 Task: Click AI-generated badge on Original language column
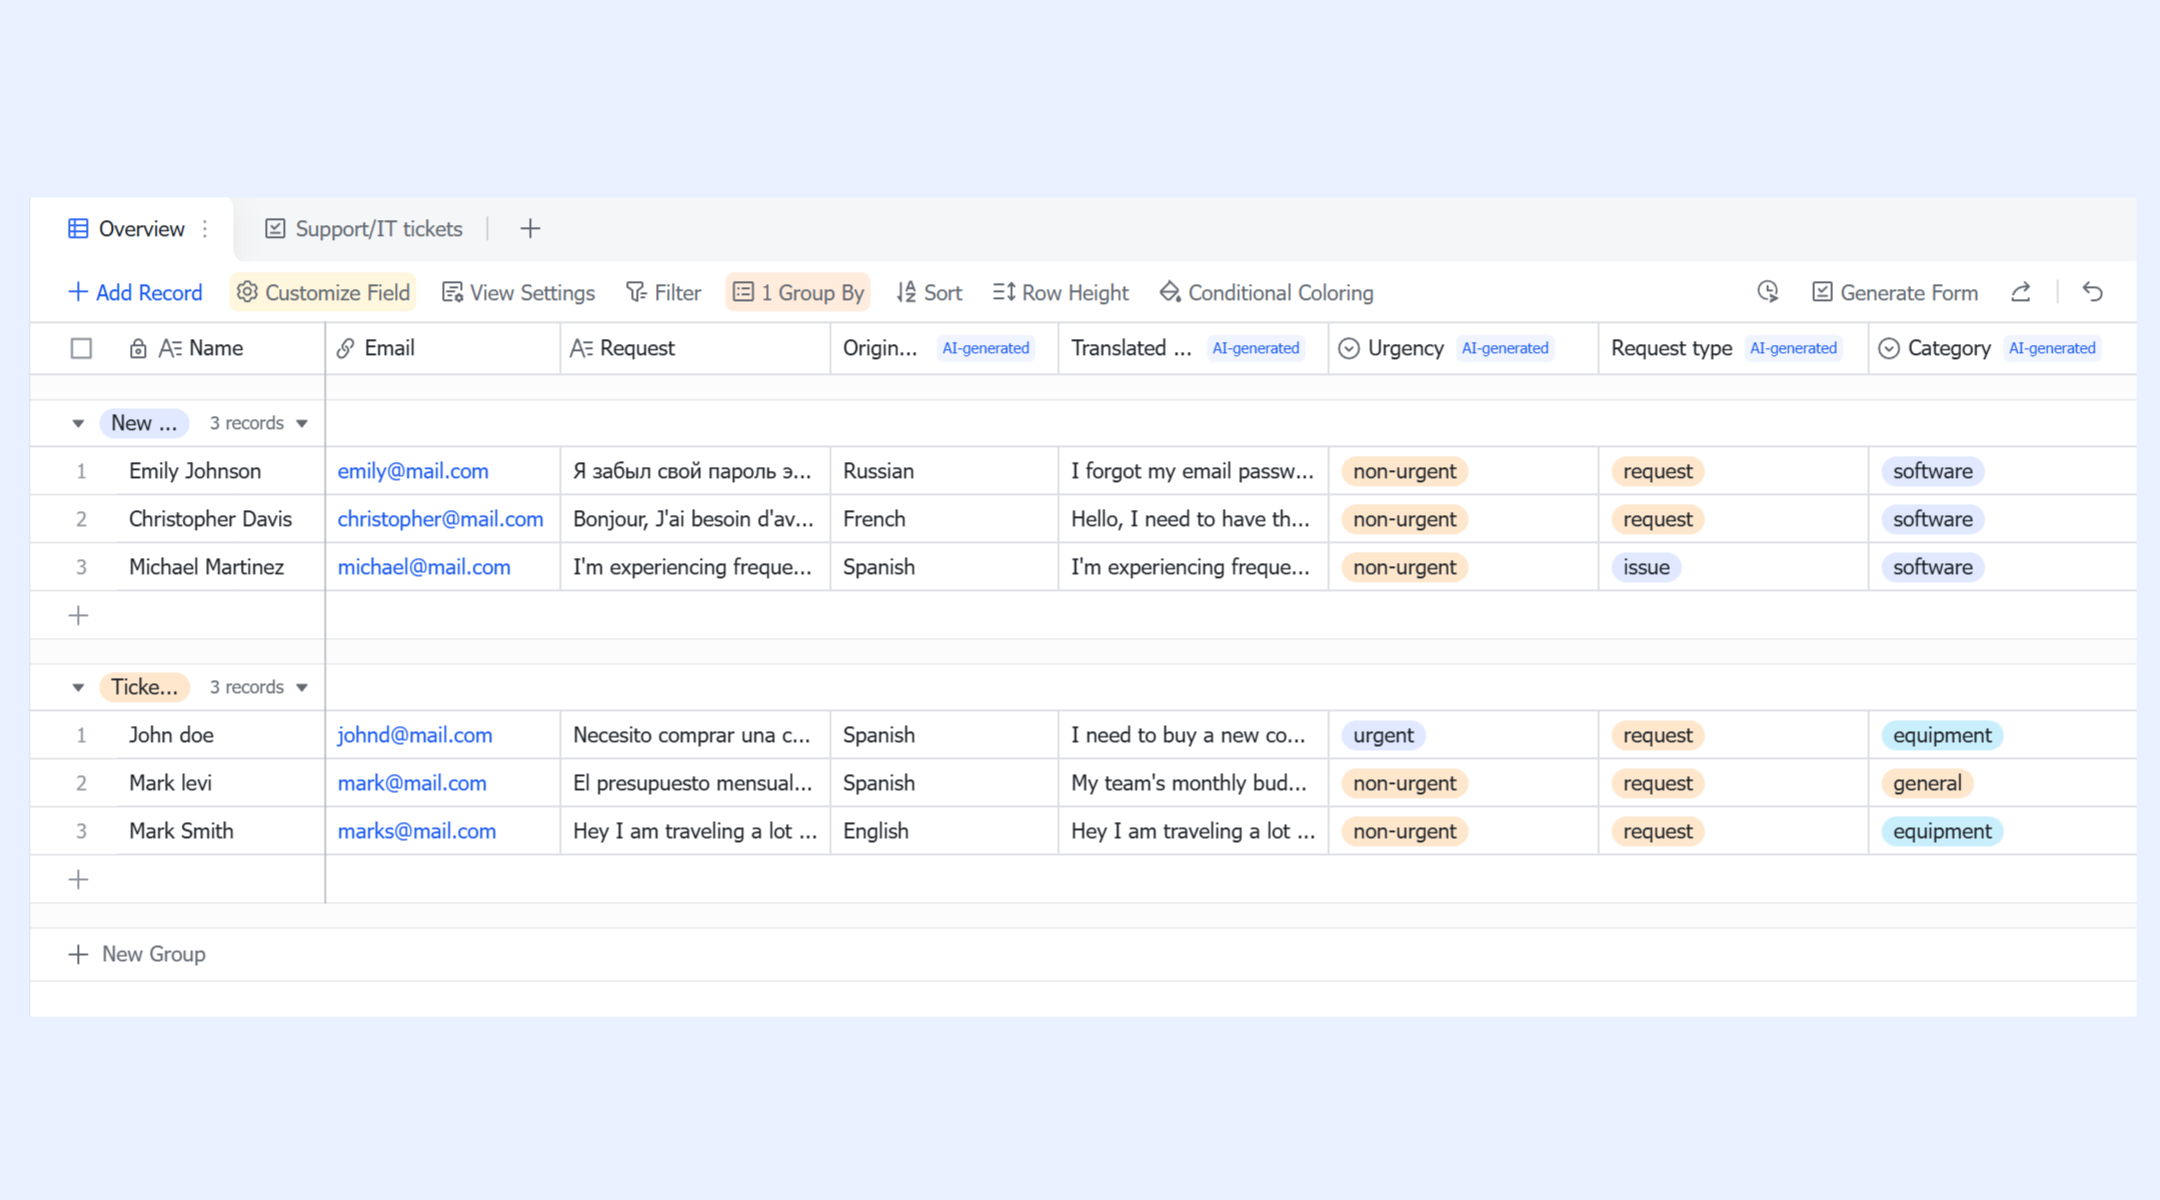point(985,348)
